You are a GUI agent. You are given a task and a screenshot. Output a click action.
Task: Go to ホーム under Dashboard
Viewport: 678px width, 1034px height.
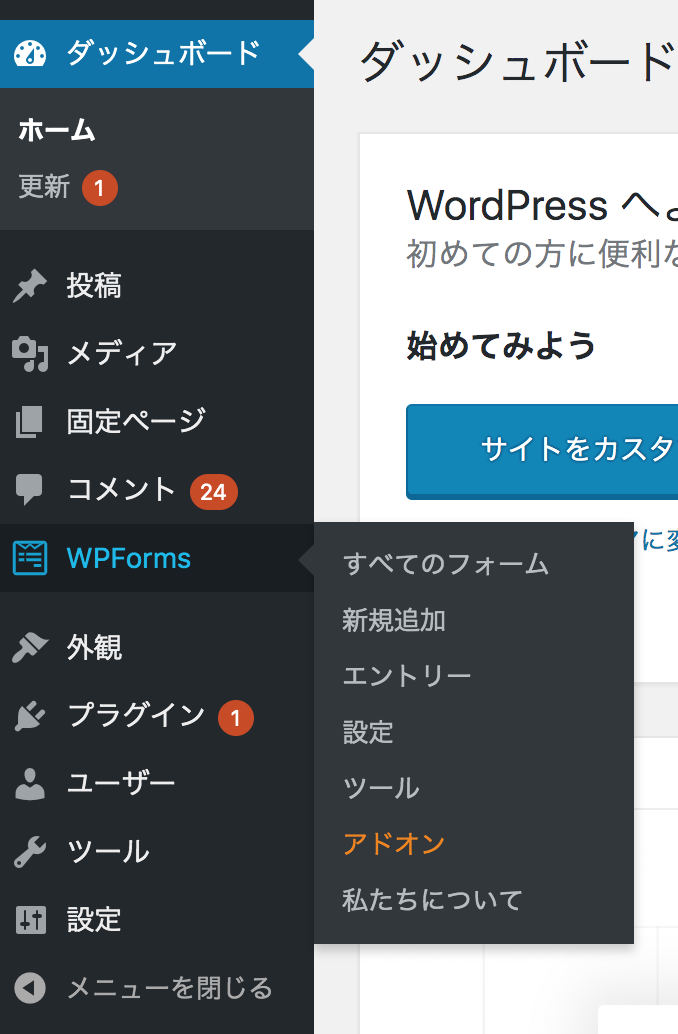(x=57, y=131)
